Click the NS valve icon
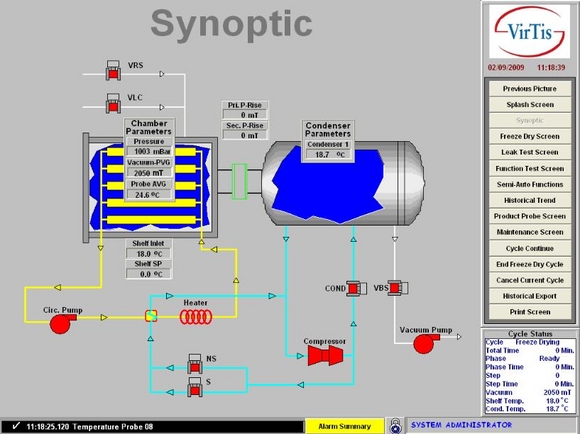 (195, 364)
